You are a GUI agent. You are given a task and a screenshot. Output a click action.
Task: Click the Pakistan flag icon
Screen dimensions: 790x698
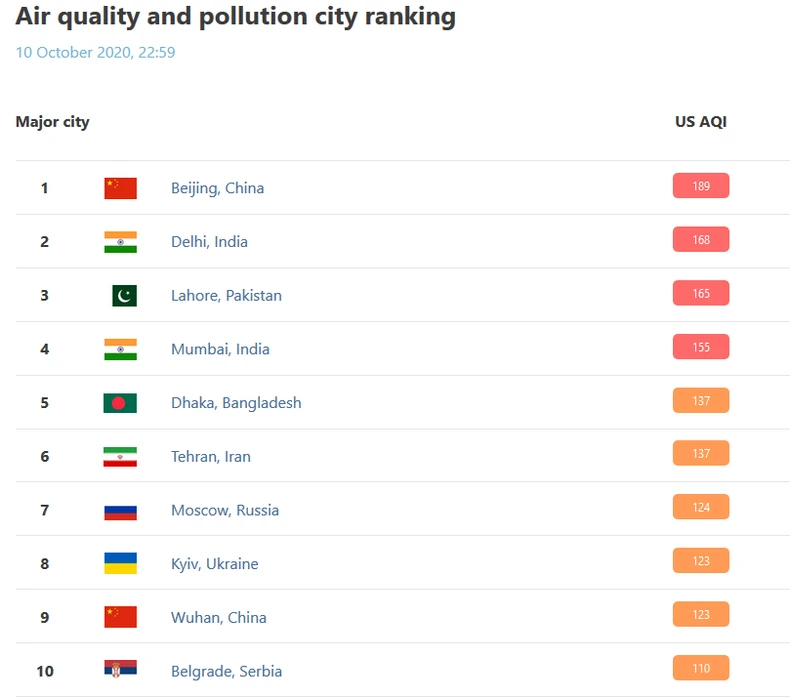[x=124, y=295]
